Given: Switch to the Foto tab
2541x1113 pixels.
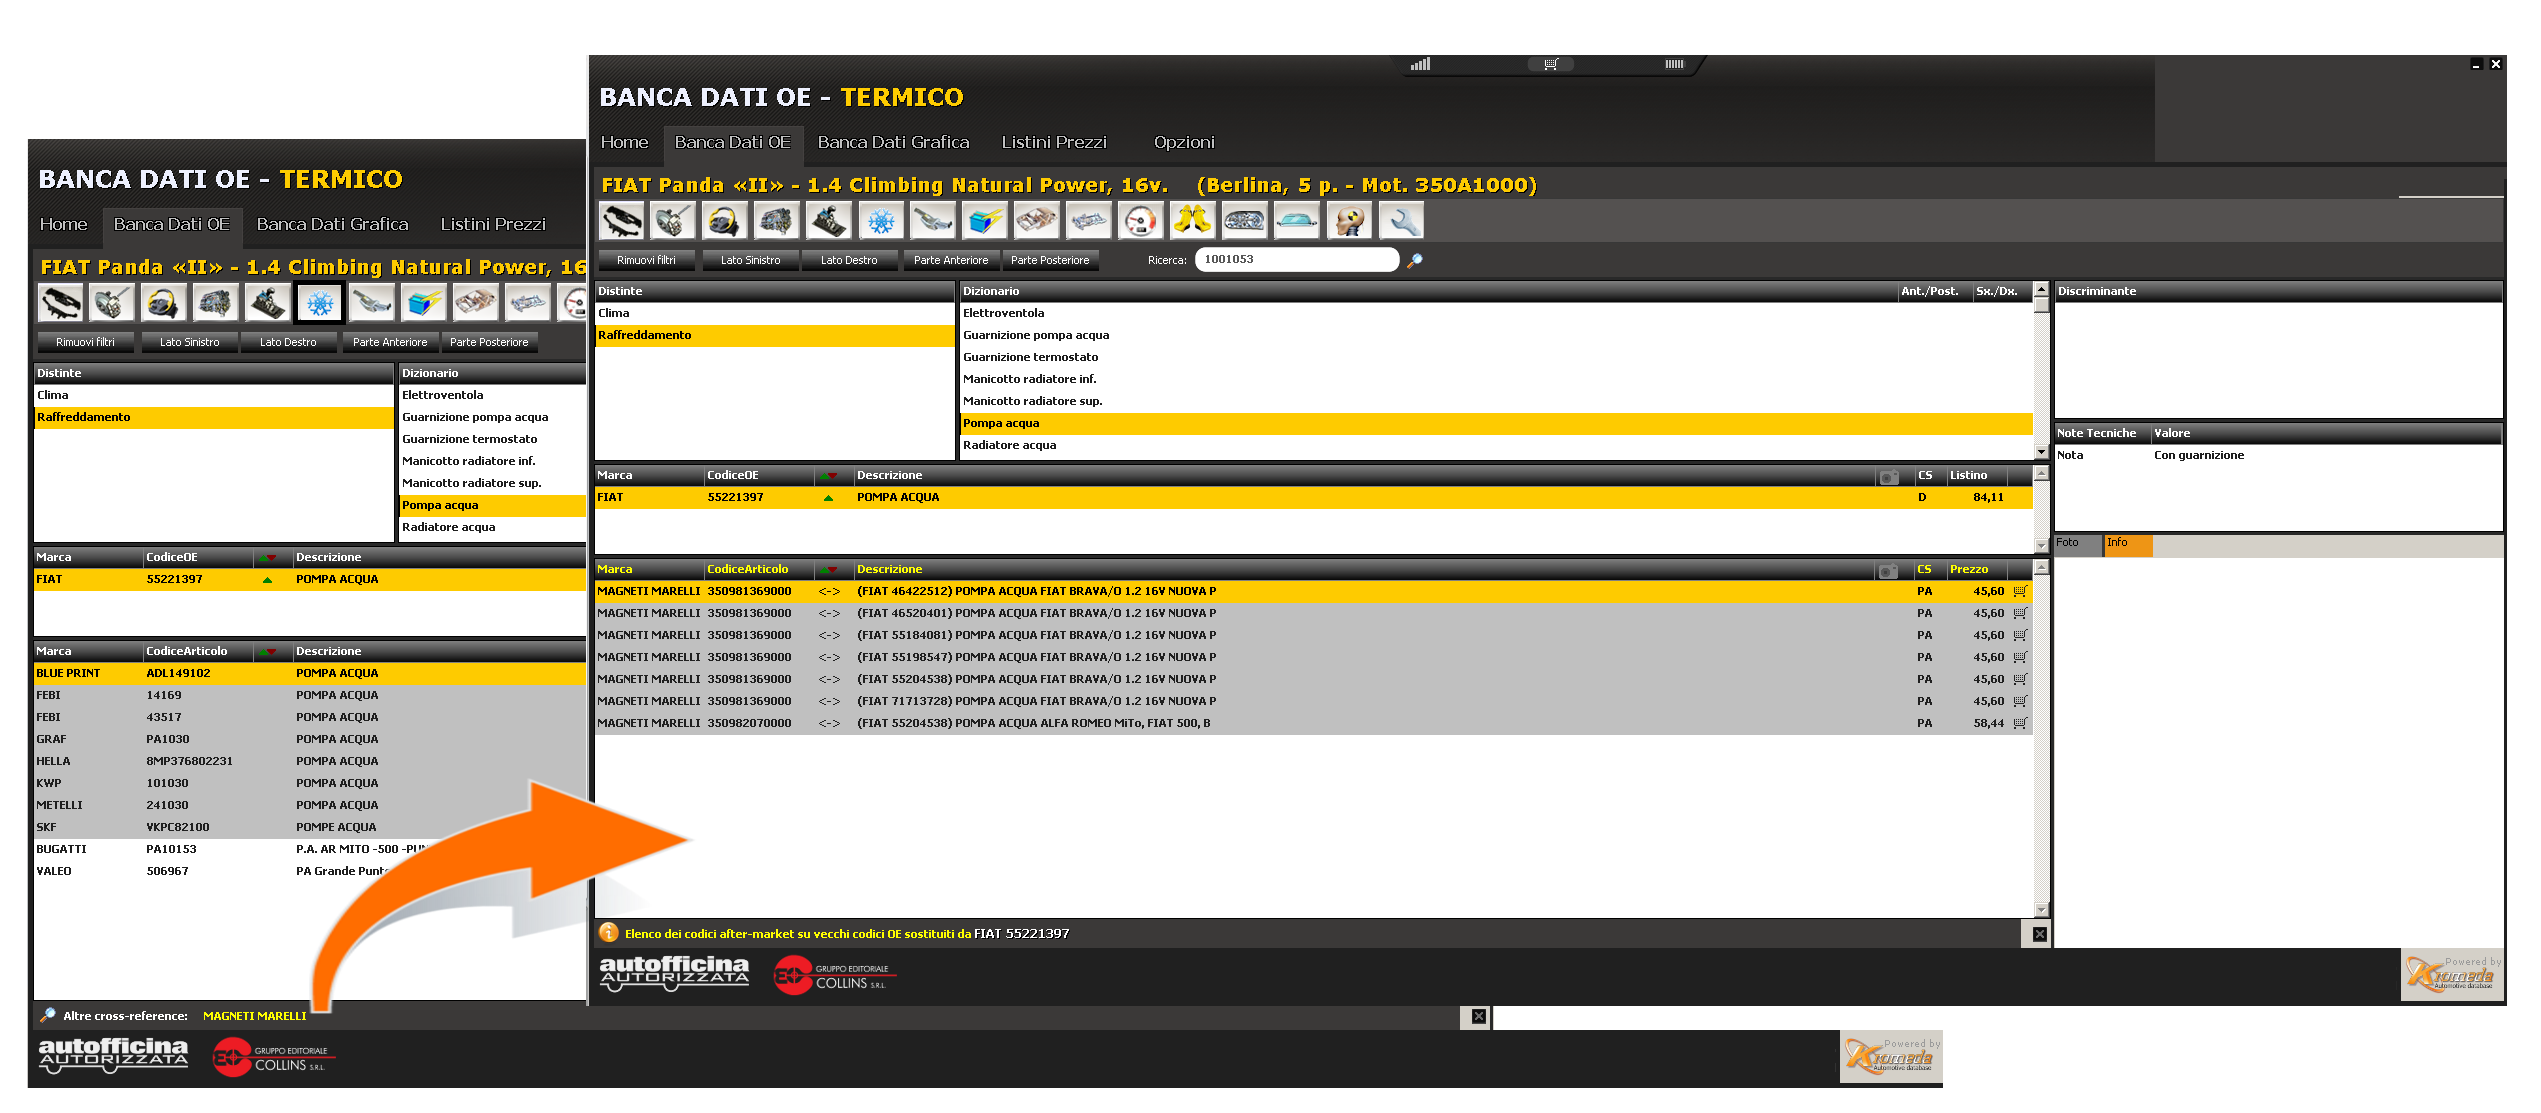Looking at the screenshot, I should (2077, 544).
